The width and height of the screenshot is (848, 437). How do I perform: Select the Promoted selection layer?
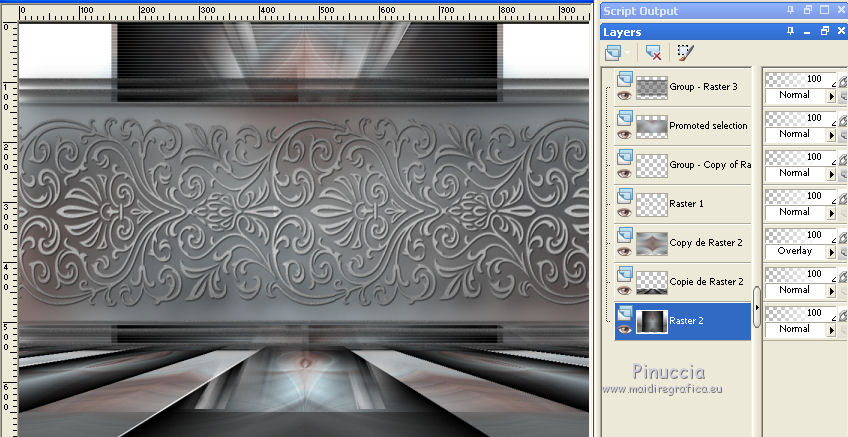708,125
